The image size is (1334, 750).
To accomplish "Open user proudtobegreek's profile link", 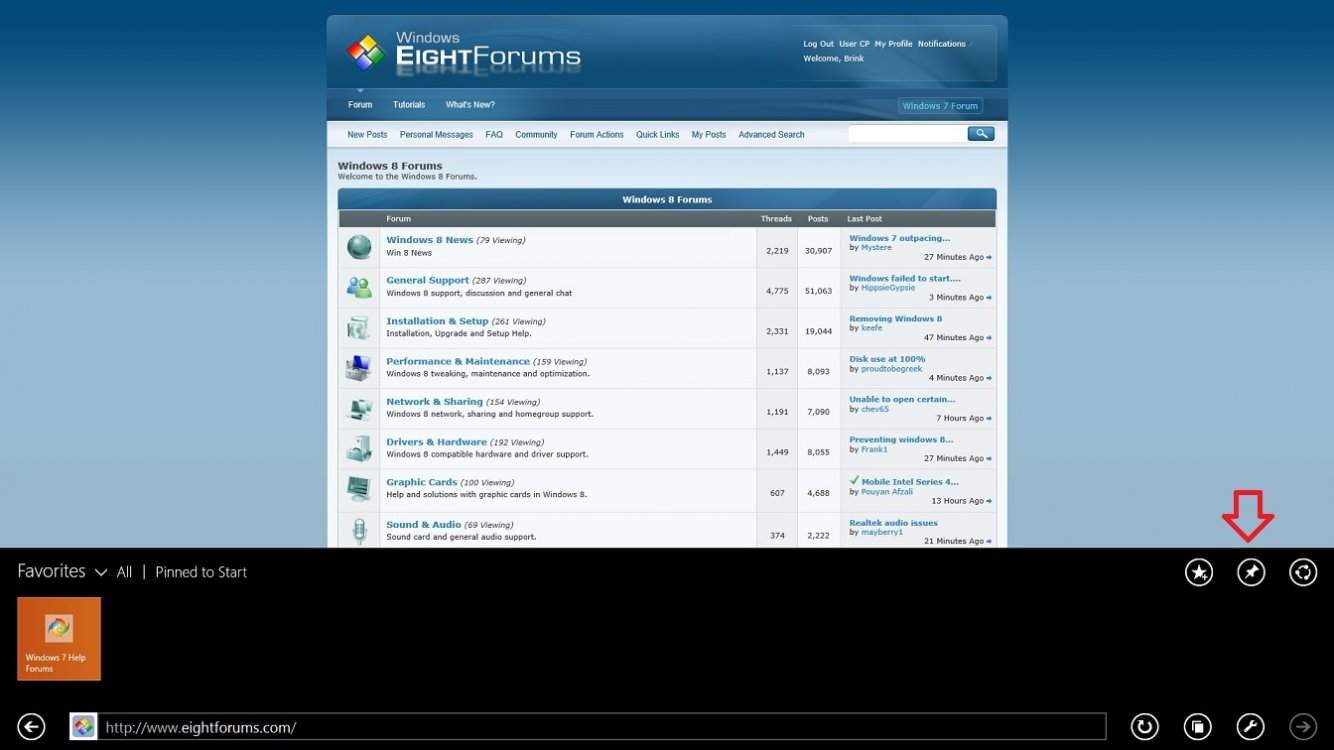I will [x=891, y=369].
